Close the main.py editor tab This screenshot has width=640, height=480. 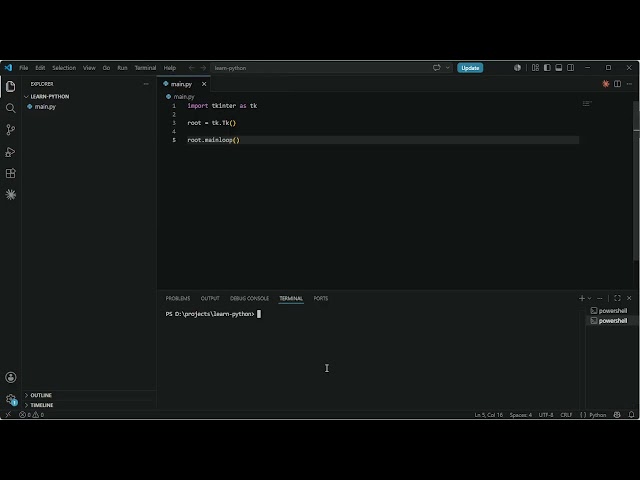click(204, 84)
